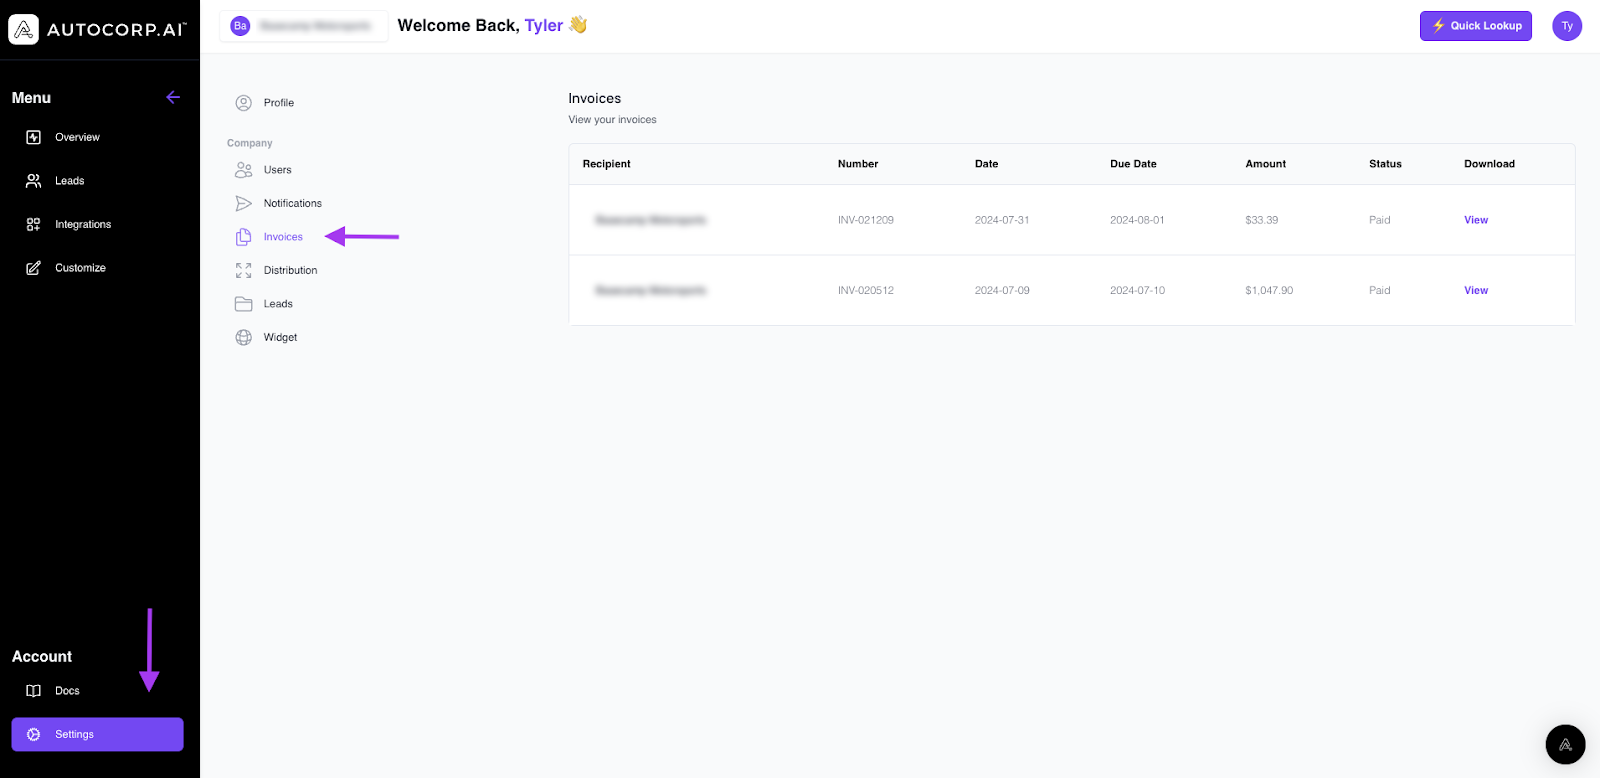Collapse the Menu sidebar with arrow
This screenshot has width=1600, height=778.
173,97
